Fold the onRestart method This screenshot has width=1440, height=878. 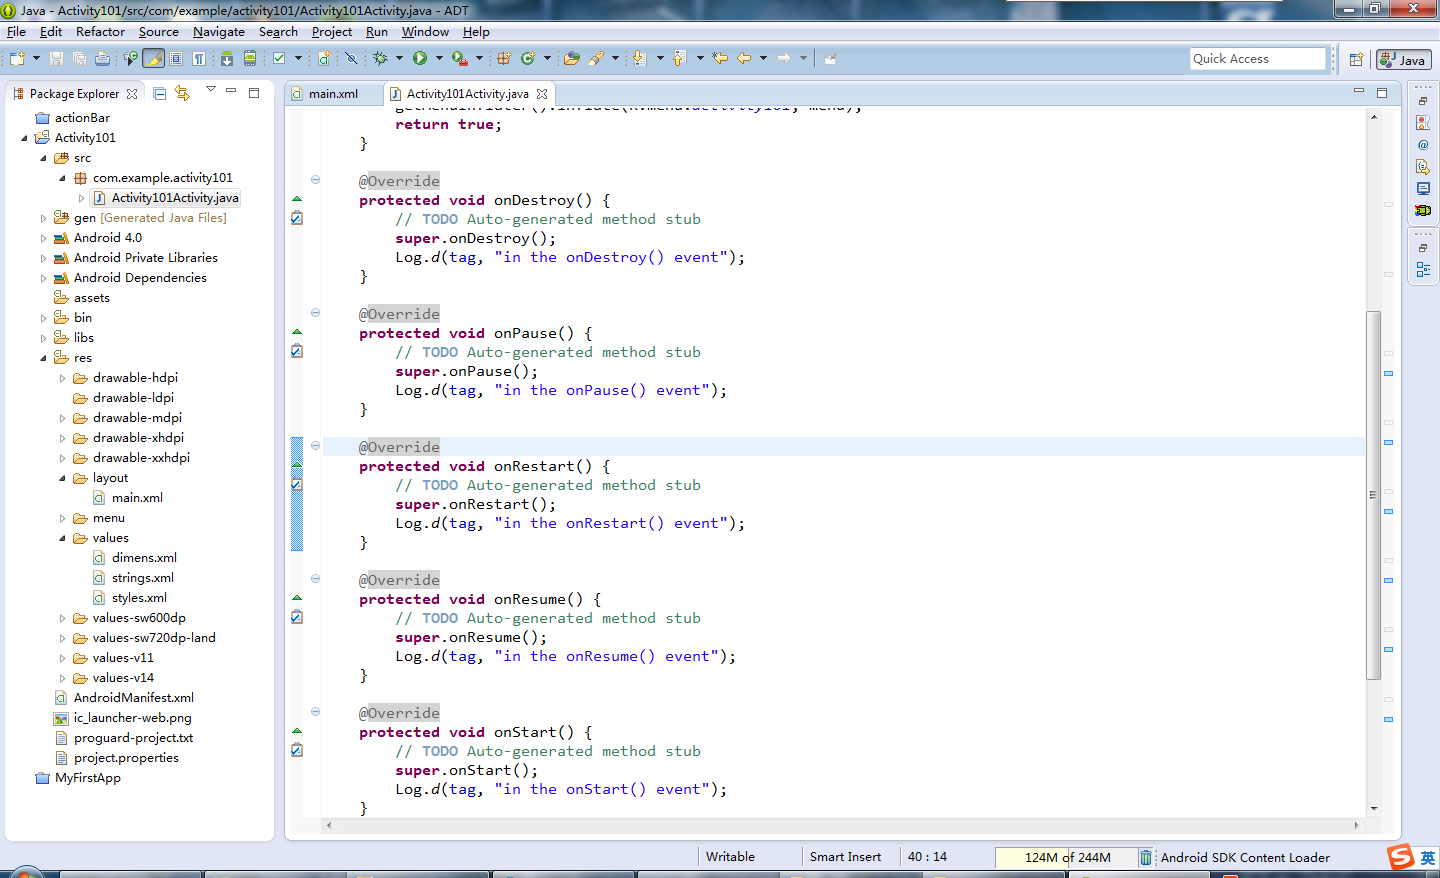[x=315, y=446]
